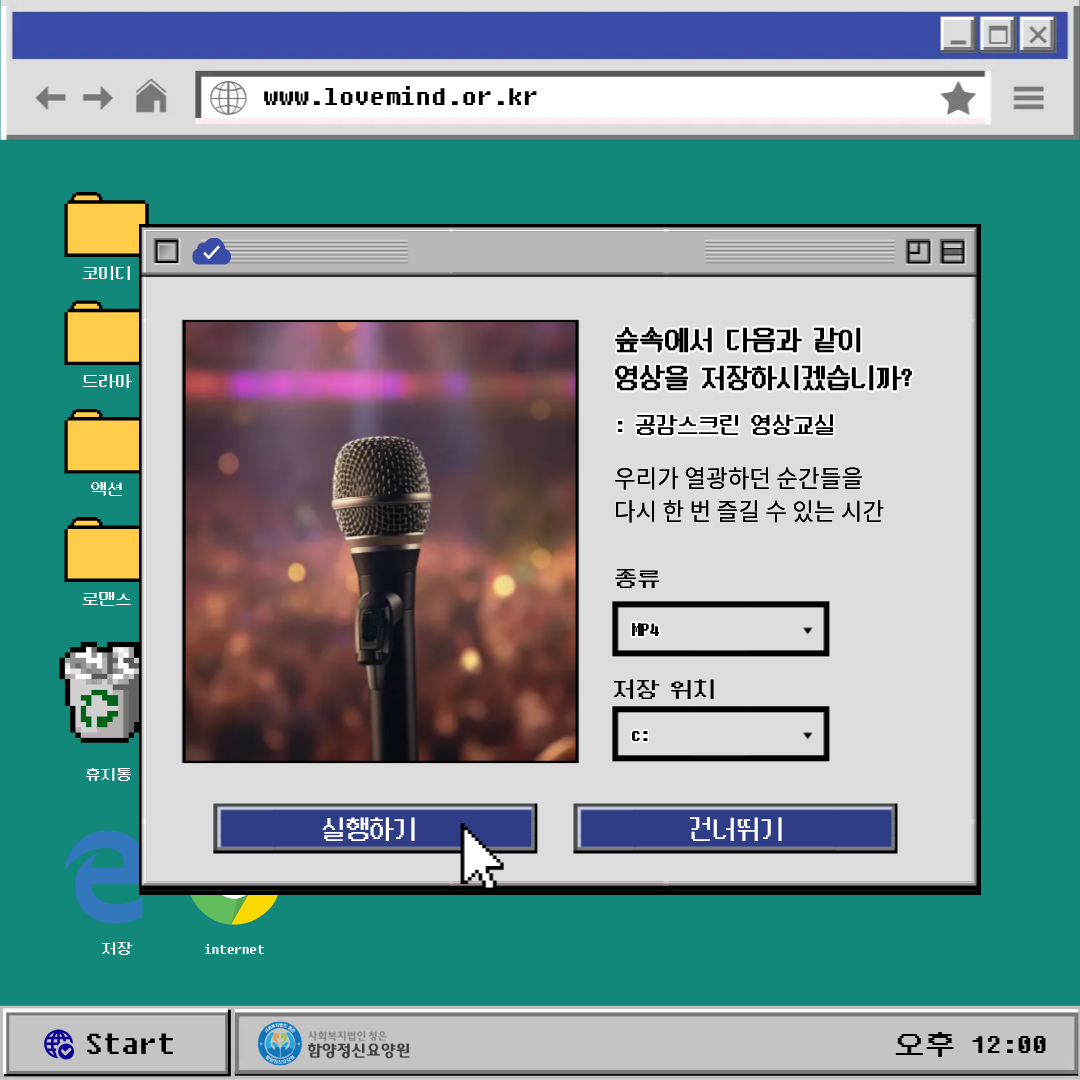
Task: Click the browser forward arrow
Action: (x=98, y=97)
